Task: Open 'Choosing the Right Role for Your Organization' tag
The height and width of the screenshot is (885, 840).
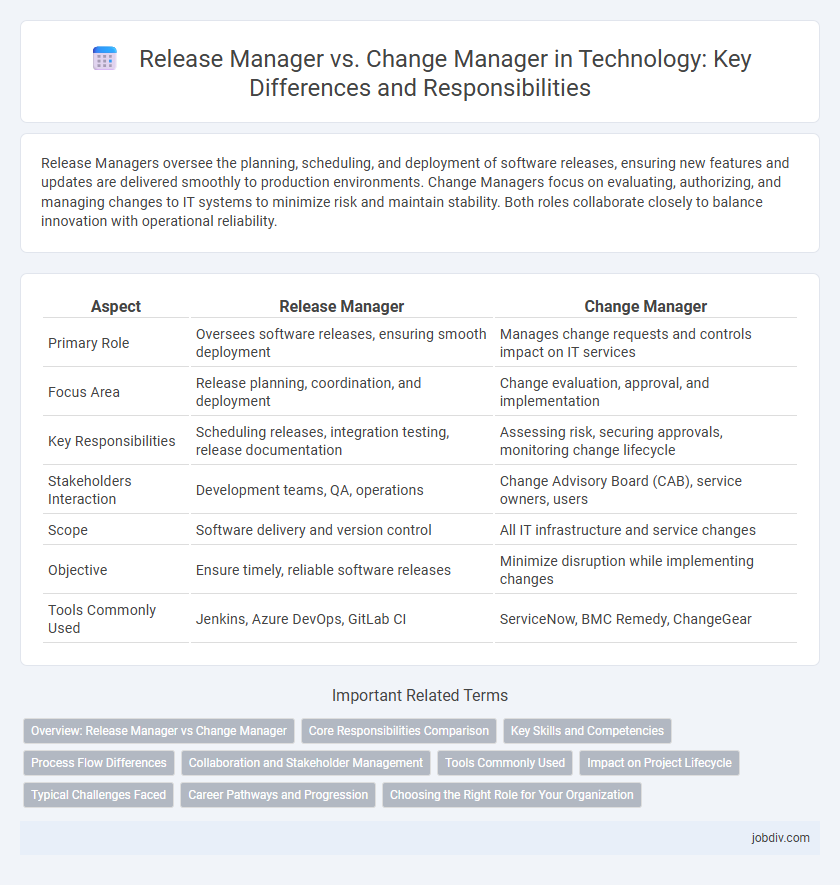Action: 511,795
